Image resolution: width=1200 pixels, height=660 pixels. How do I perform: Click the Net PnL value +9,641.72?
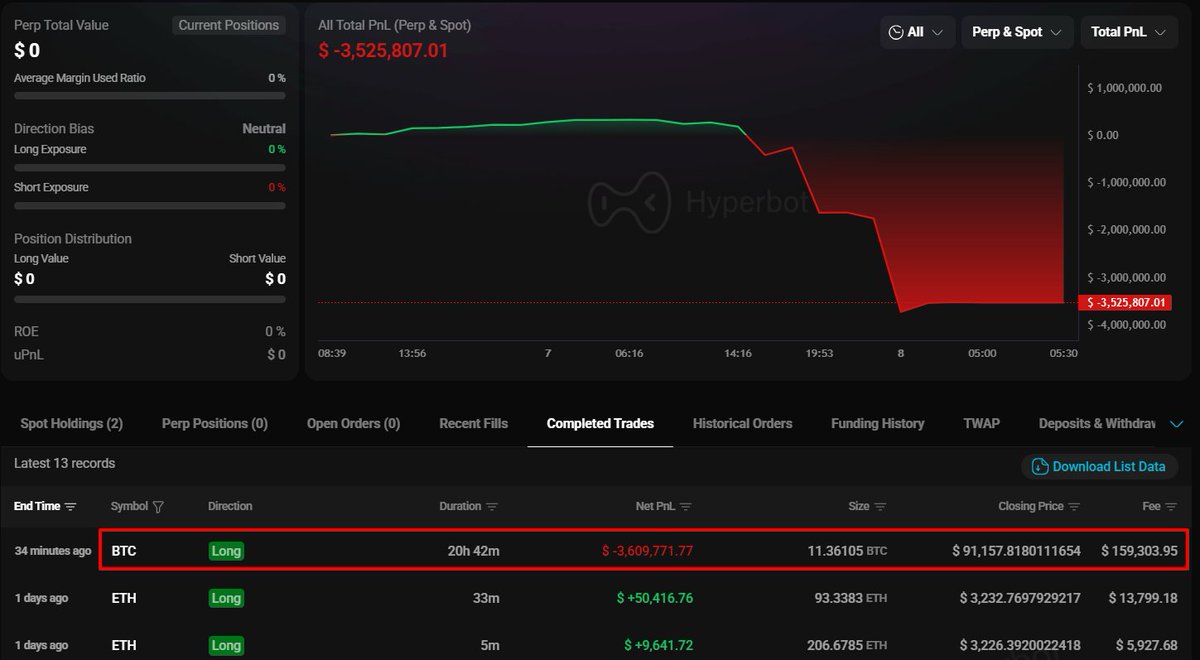pos(658,645)
